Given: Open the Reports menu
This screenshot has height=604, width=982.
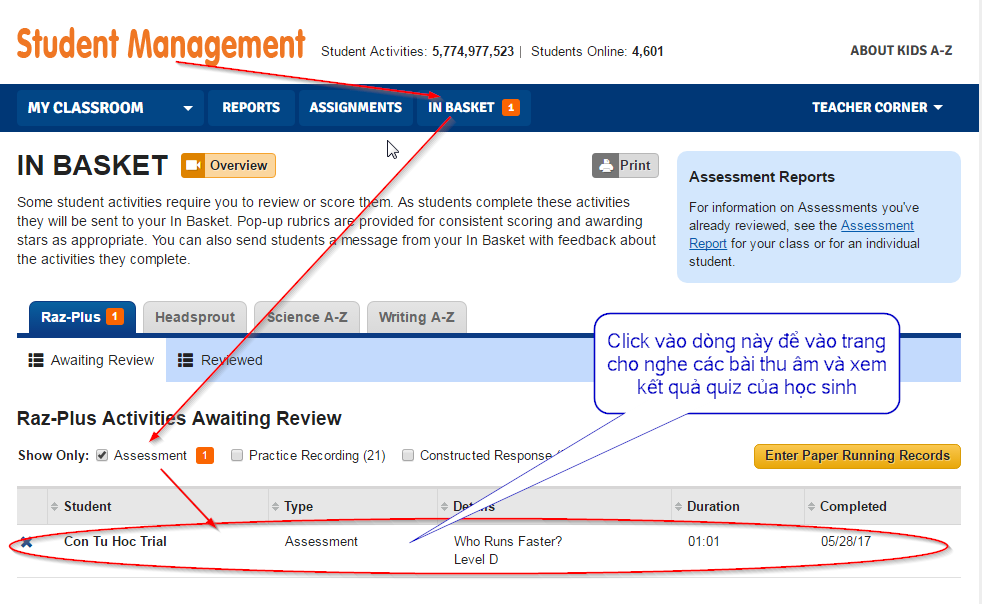Looking at the screenshot, I should pyautogui.click(x=251, y=108).
